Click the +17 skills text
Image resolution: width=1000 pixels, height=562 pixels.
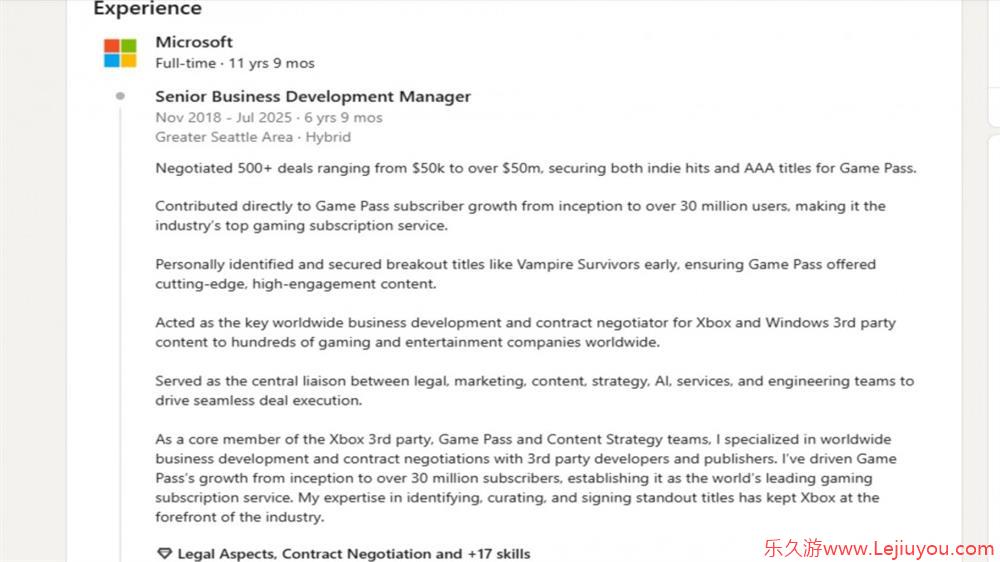pyautogui.click(x=499, y=554)
